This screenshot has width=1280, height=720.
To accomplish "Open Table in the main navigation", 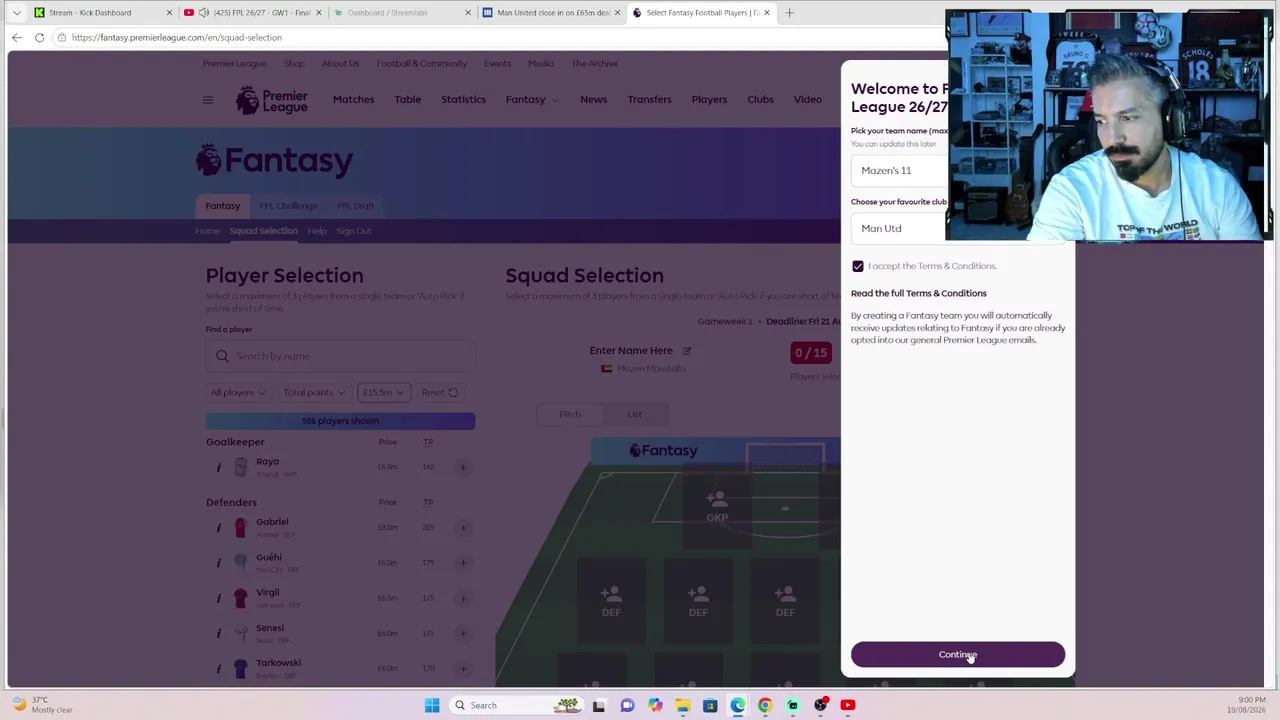I will point(407,100).
